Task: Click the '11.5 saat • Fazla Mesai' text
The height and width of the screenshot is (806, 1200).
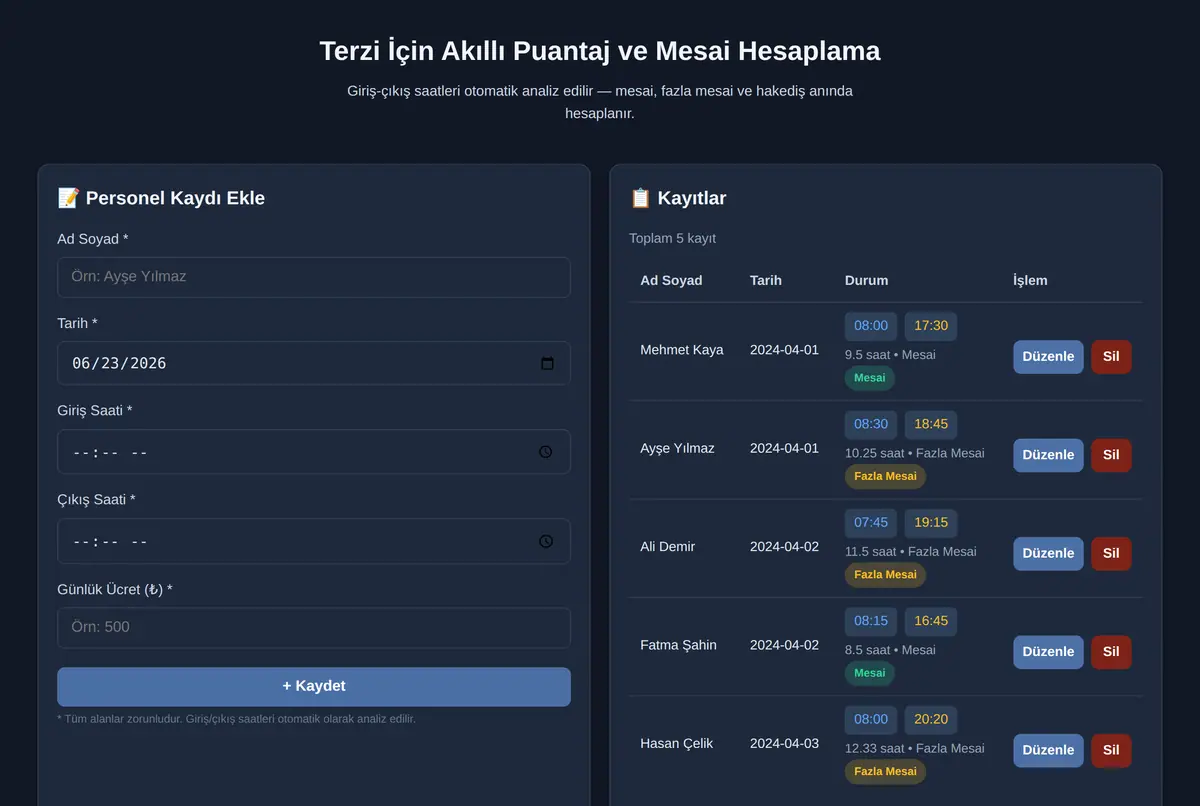Action: point(911,552)
